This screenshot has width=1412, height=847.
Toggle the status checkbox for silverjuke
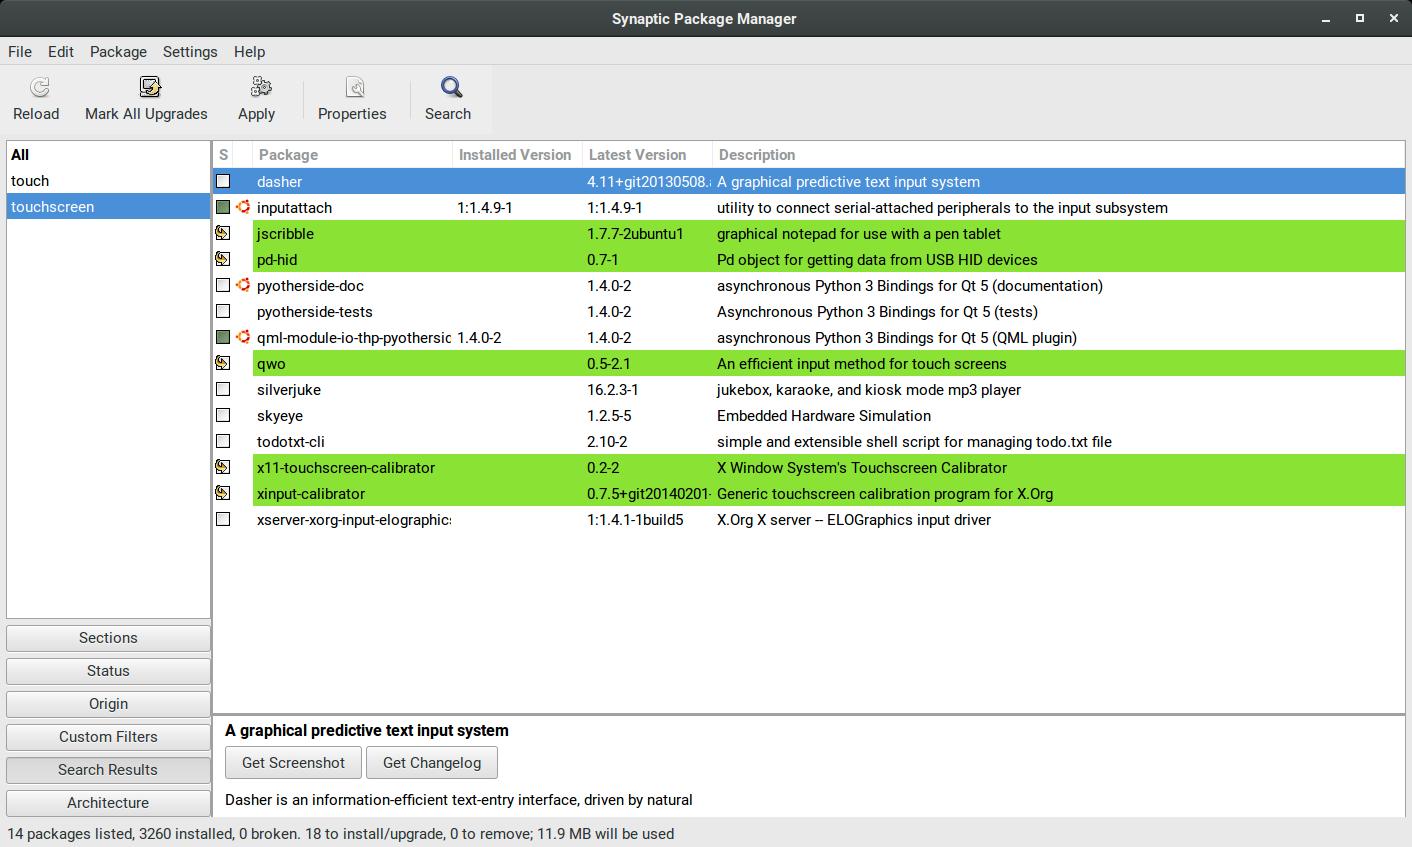coord(223,389)
